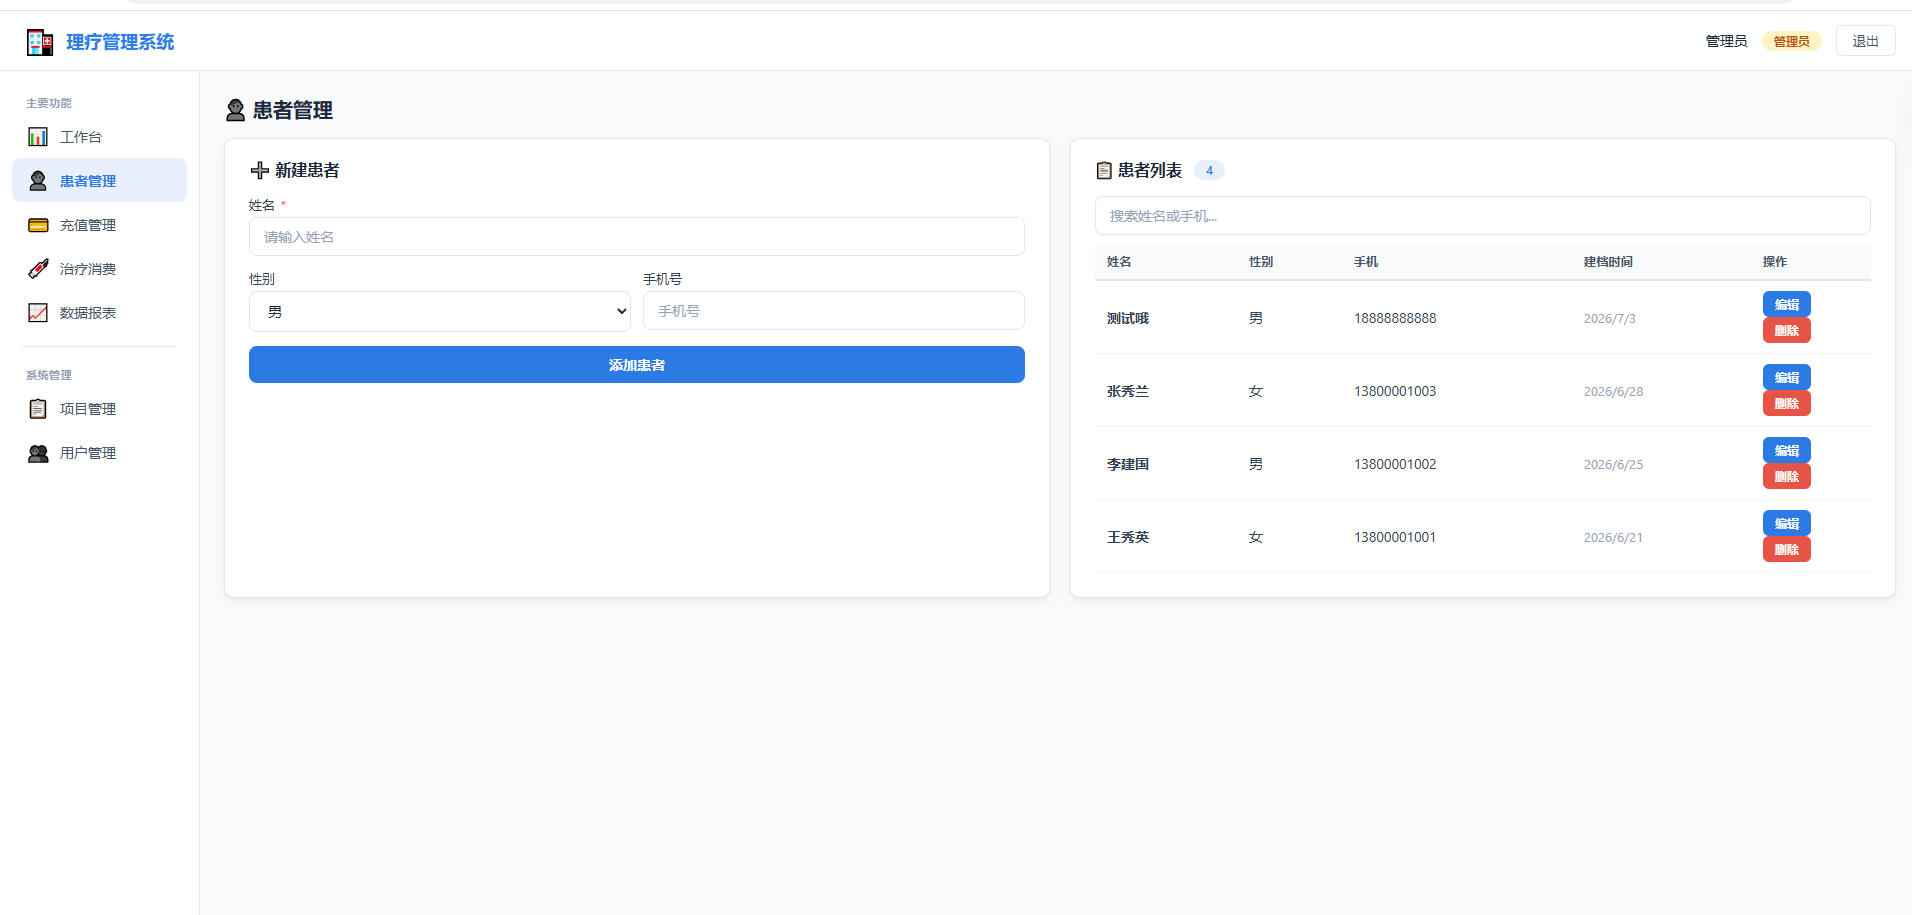This screenshot has height=915, width=1912.
Task: Open 项目管理 via its clipboard icon
Action: 38,409
